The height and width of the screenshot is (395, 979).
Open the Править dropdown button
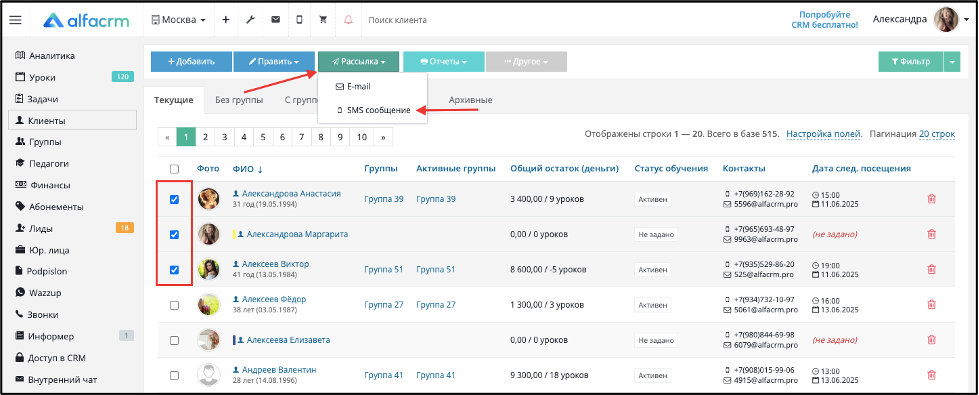pos(274,62)
